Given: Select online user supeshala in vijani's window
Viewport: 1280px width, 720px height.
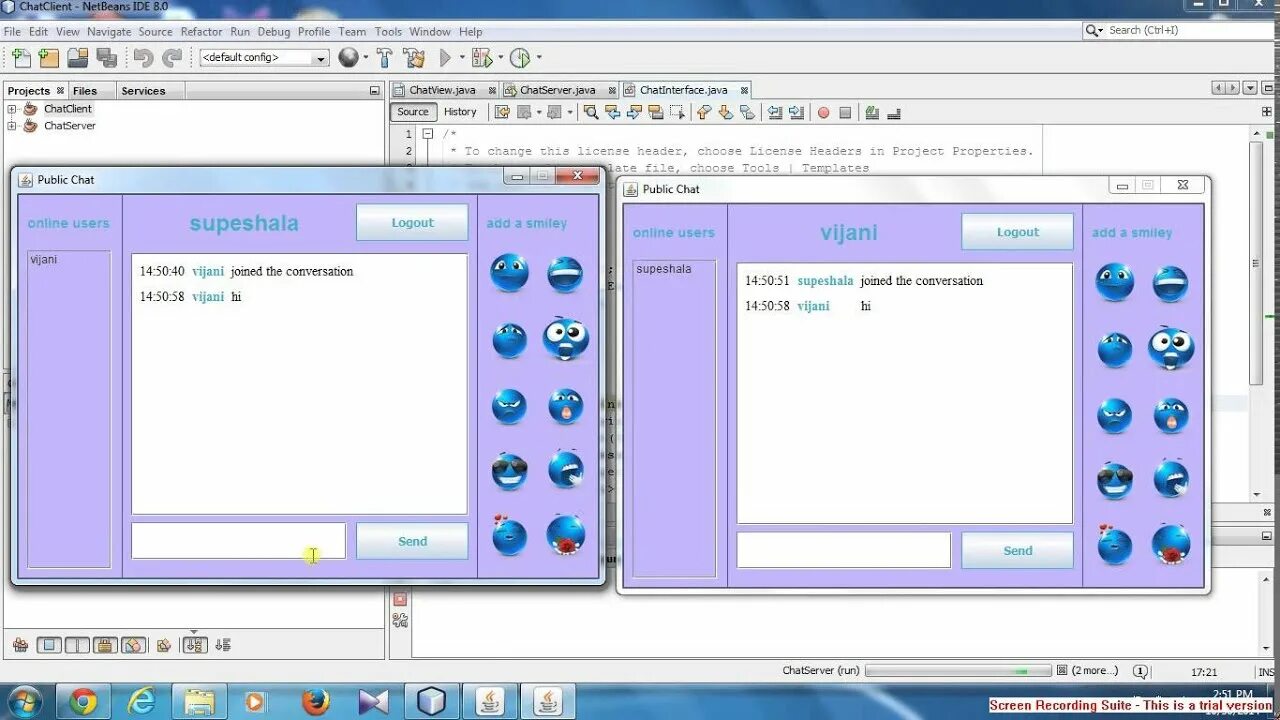Looking at the screenshot, I should [664, 269].
